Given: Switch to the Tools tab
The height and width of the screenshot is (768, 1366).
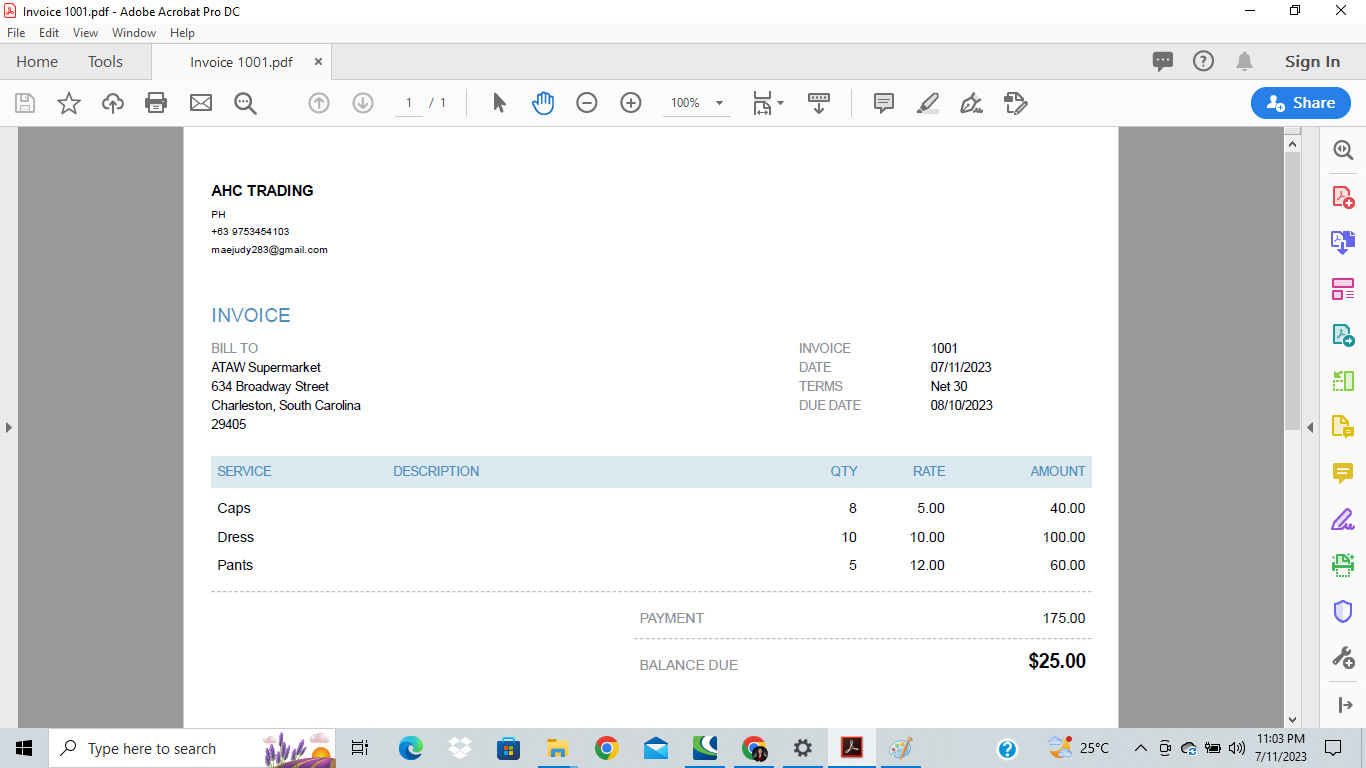Looking at the screenshot, I should 105,62.
